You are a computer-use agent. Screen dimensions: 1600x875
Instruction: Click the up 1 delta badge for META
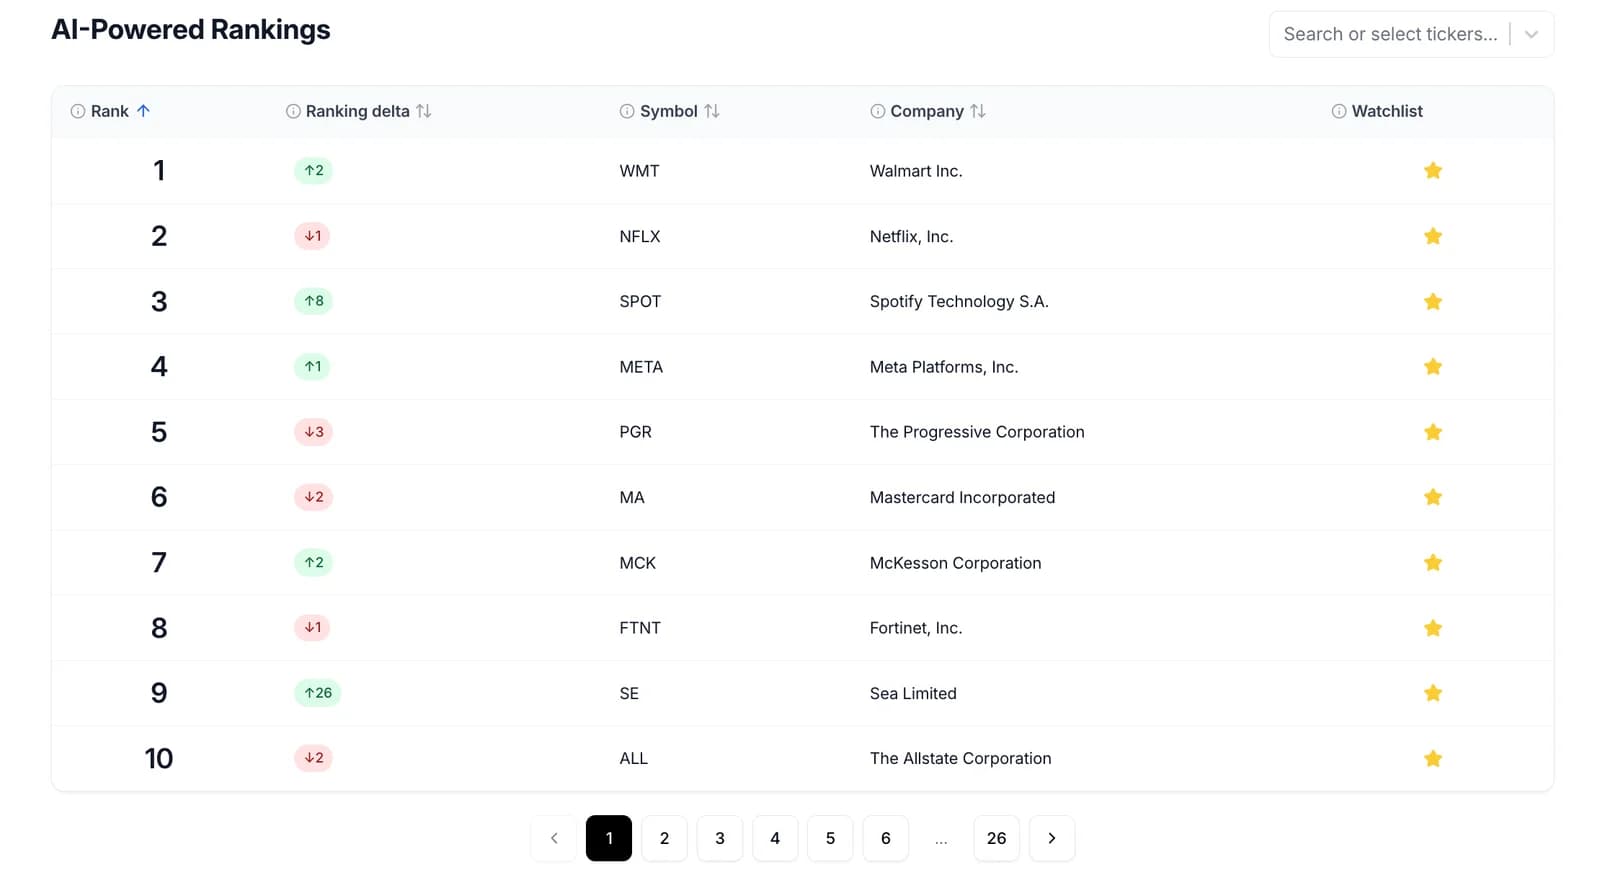tap(313, 367)
